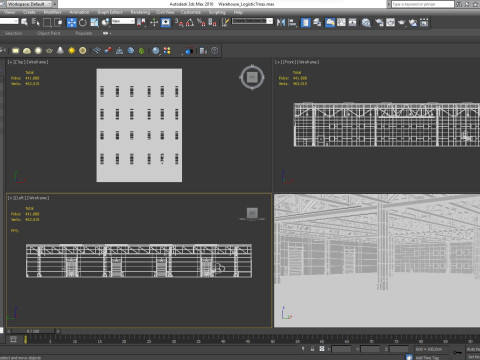Click the Front viewport label menu
This screenshot has width=480, height=360.
[297, 62]
